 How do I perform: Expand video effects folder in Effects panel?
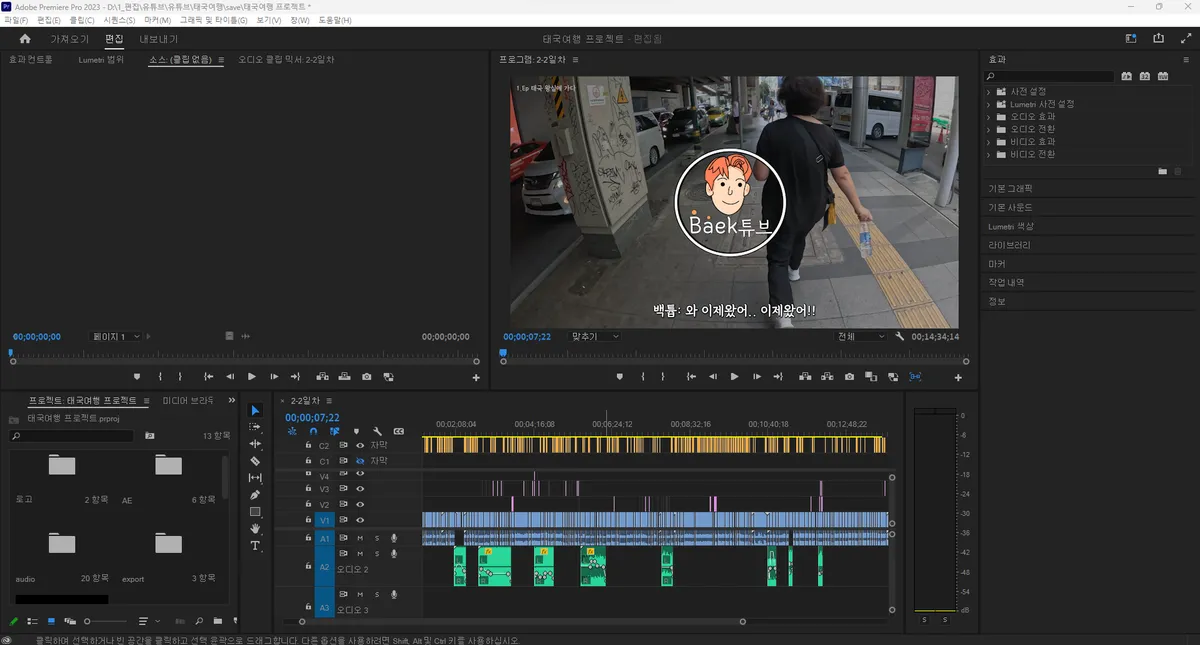pos(989,142)
